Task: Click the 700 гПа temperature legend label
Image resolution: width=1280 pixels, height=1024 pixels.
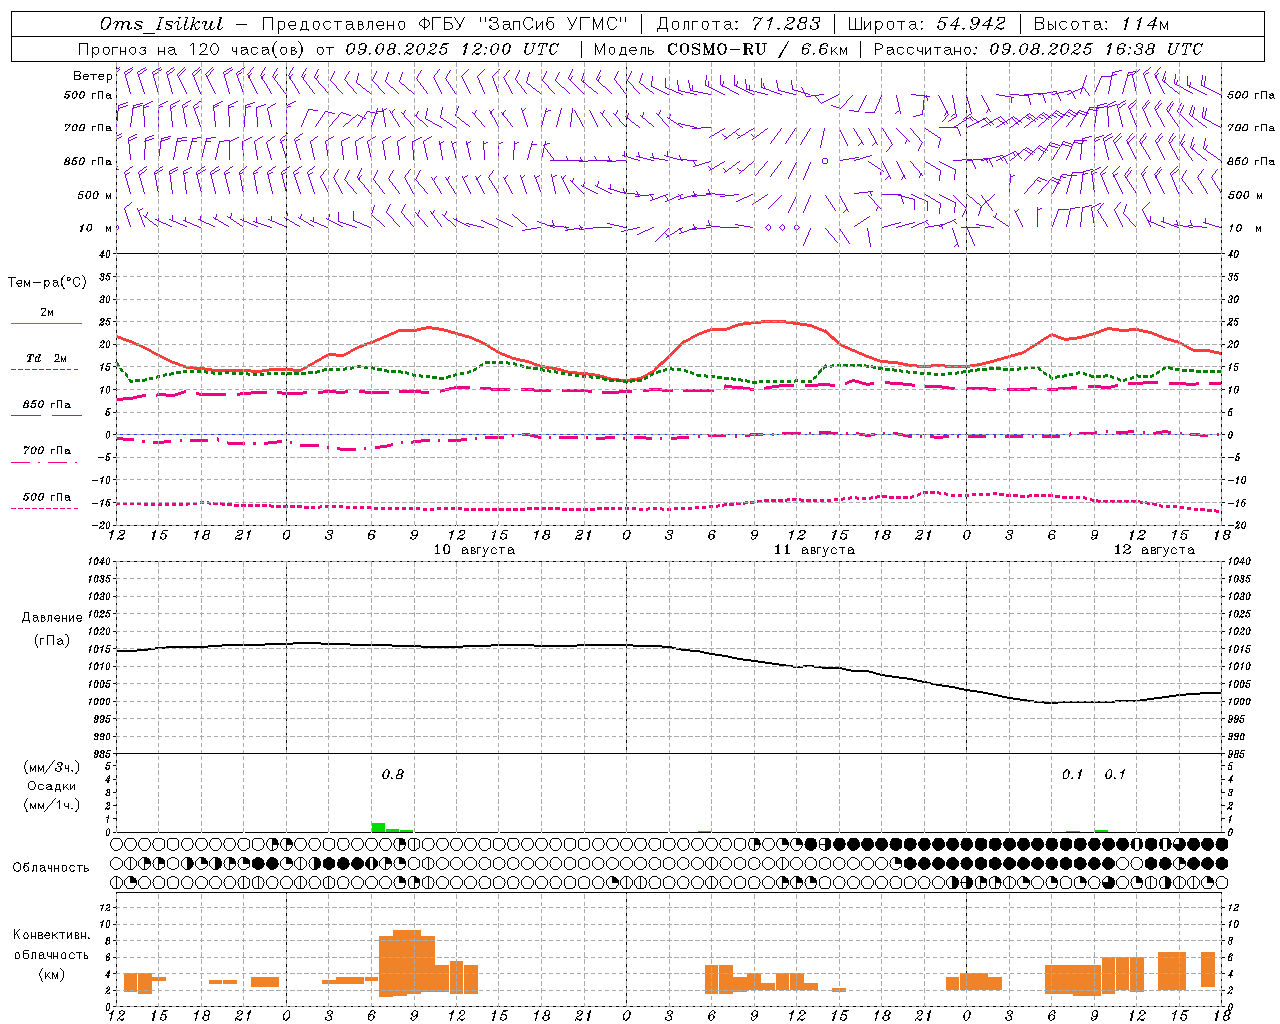Action: pos(47,450)
